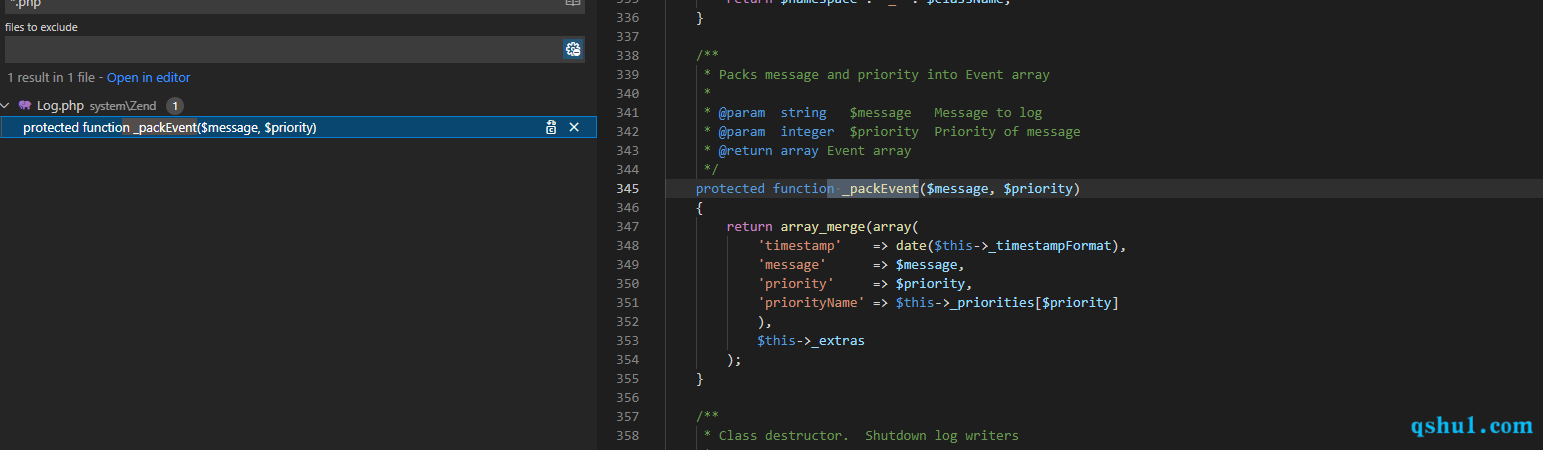This screenshot has height=450, width=1543.
Task: Click line number 358 in the gutter
Action: tap(628, 436)
